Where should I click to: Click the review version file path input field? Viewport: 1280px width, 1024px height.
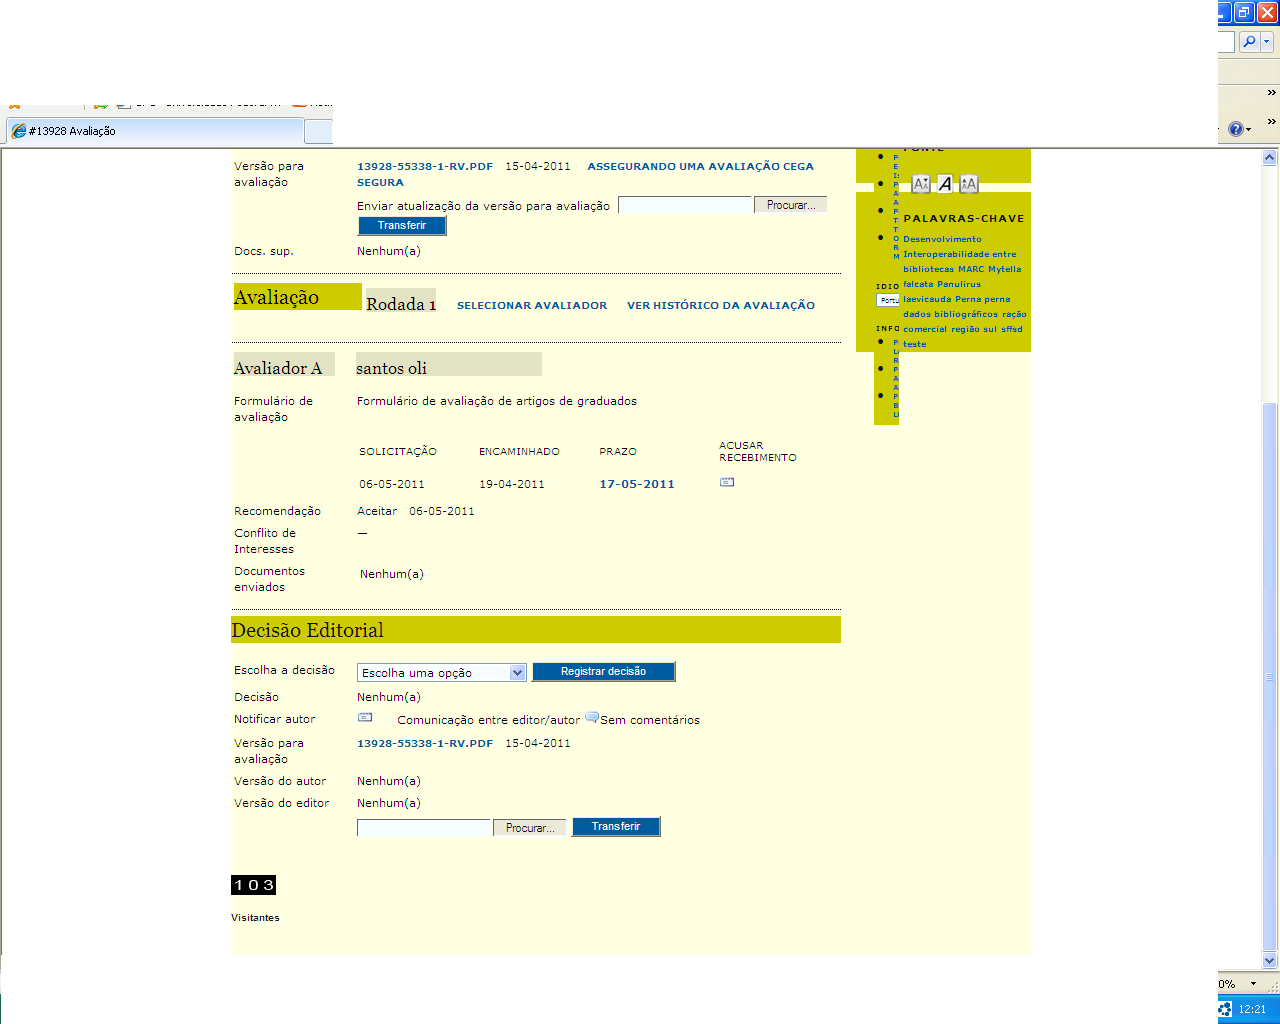coord(685,205)
